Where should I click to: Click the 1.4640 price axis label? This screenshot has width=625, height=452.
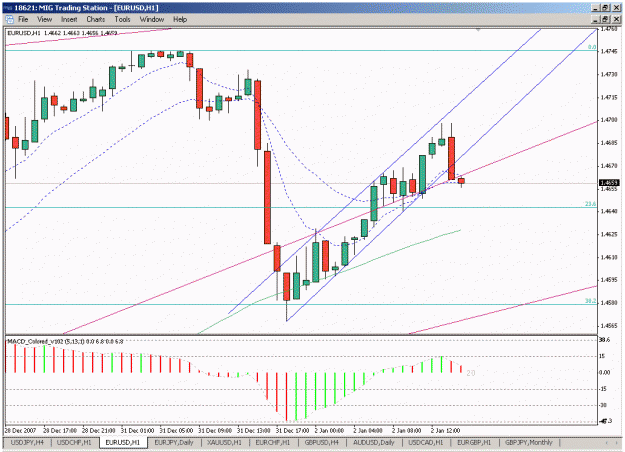point(609,211)
